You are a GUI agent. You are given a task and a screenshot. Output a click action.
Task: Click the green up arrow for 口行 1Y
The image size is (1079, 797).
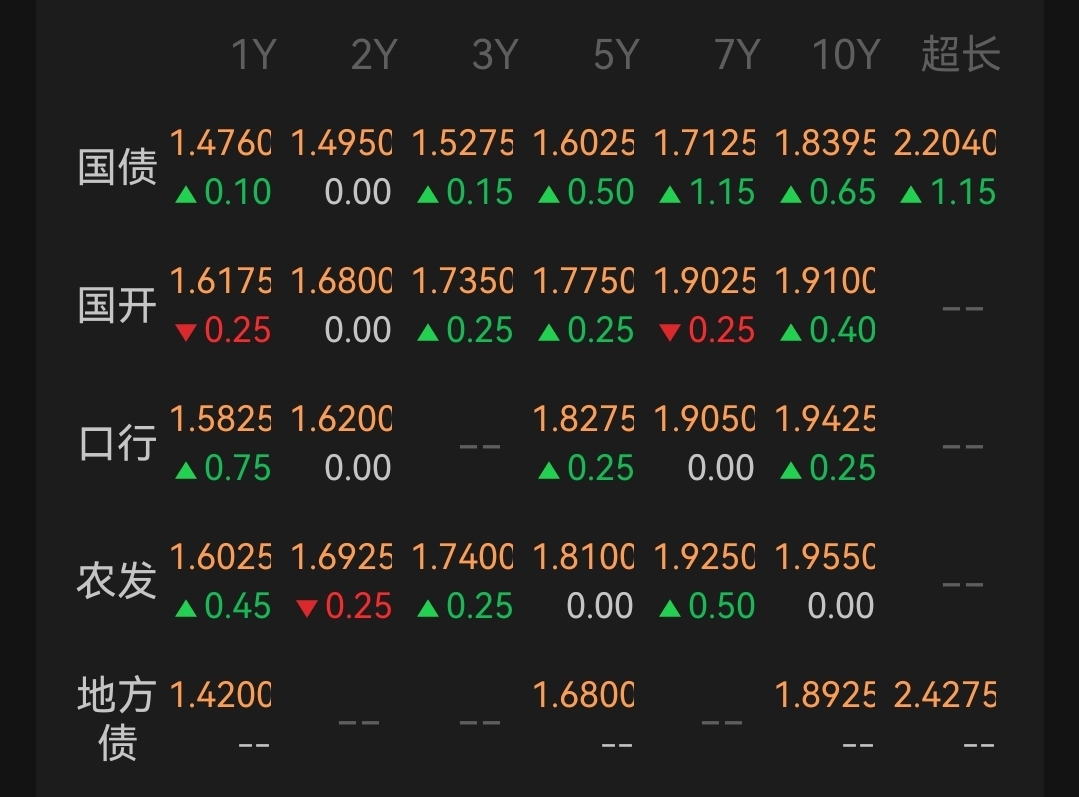[x=185, y=469]
